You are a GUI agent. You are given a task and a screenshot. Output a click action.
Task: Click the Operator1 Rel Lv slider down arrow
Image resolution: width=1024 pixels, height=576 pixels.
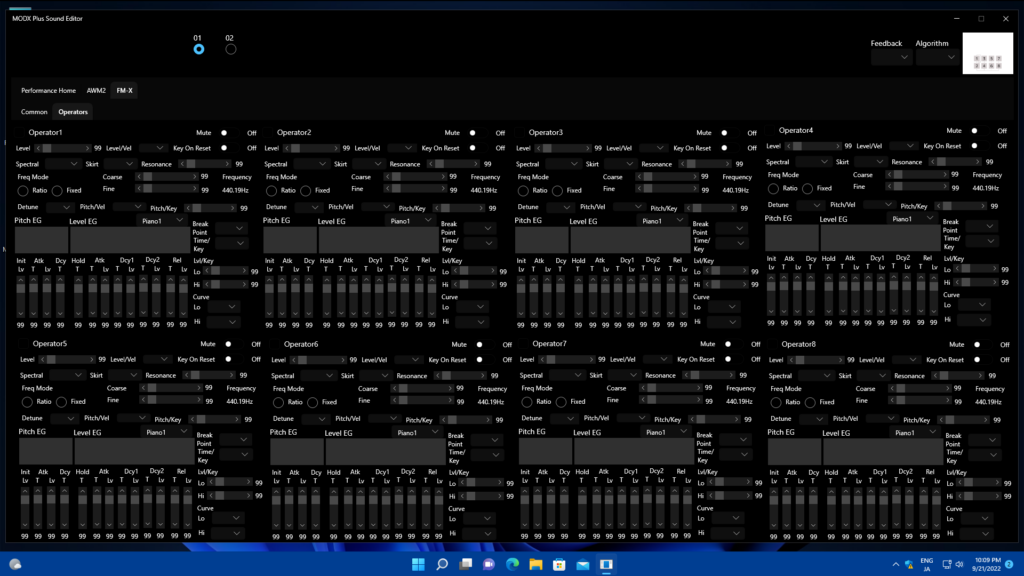pyautogui.click(x=183, y=313)
